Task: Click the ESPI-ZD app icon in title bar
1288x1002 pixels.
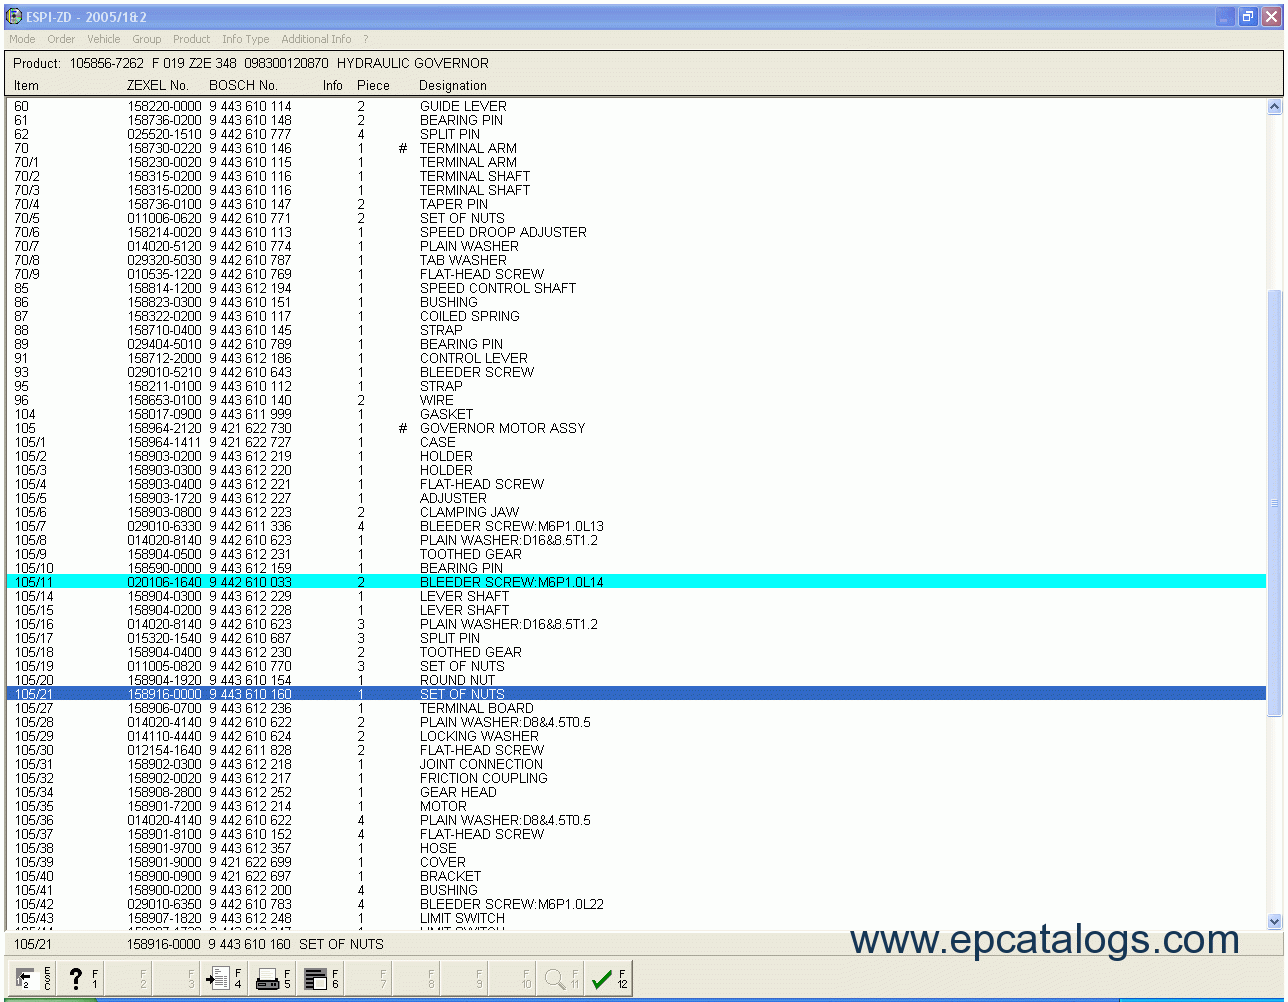Action: coord(14,17)
